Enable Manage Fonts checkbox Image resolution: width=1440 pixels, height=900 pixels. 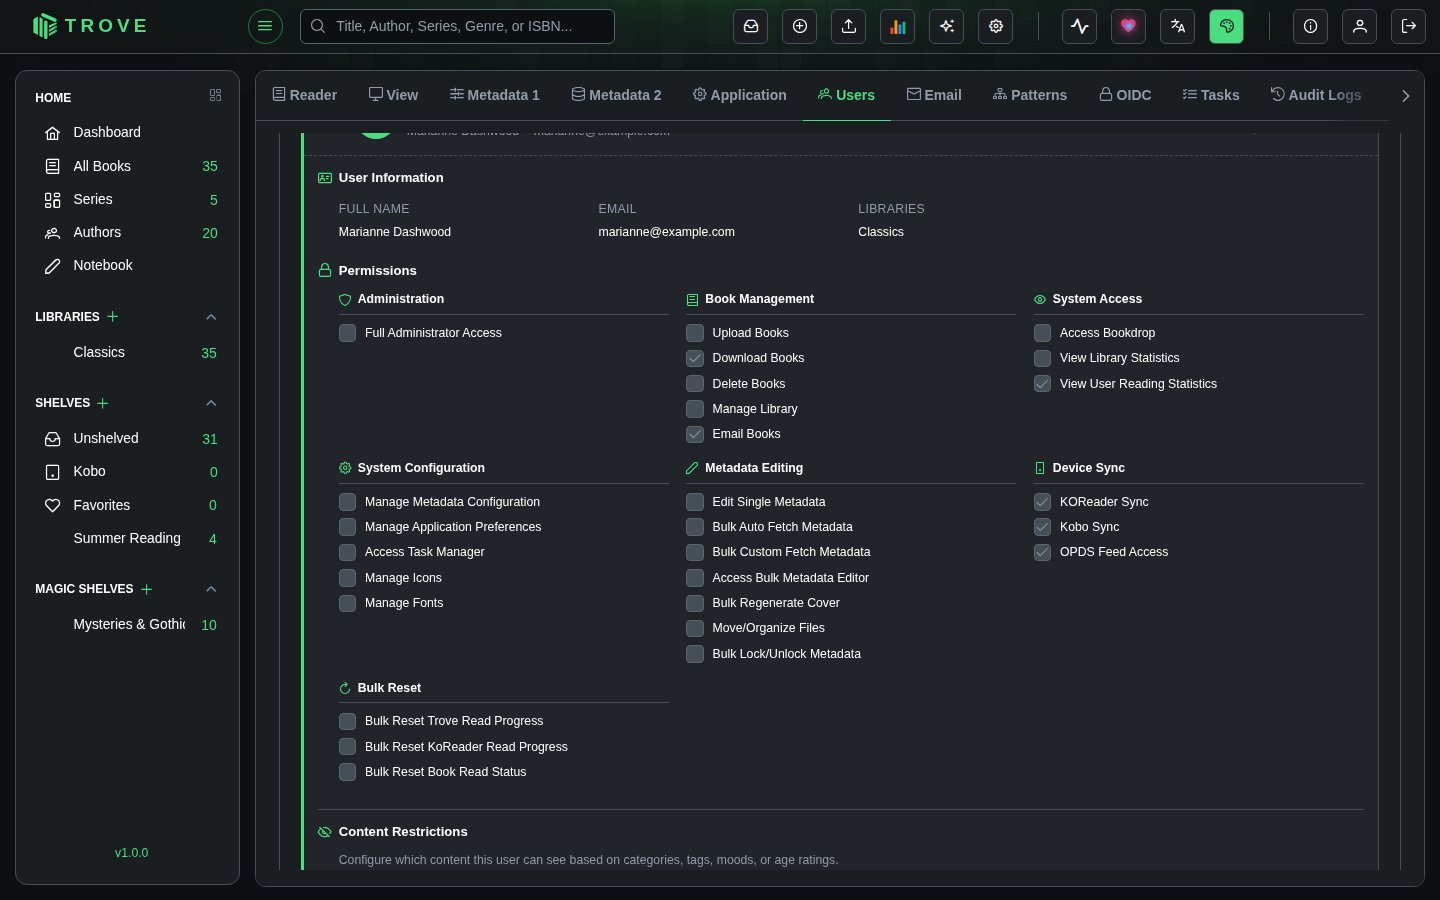pyautogui.click(x=347, y=603)
